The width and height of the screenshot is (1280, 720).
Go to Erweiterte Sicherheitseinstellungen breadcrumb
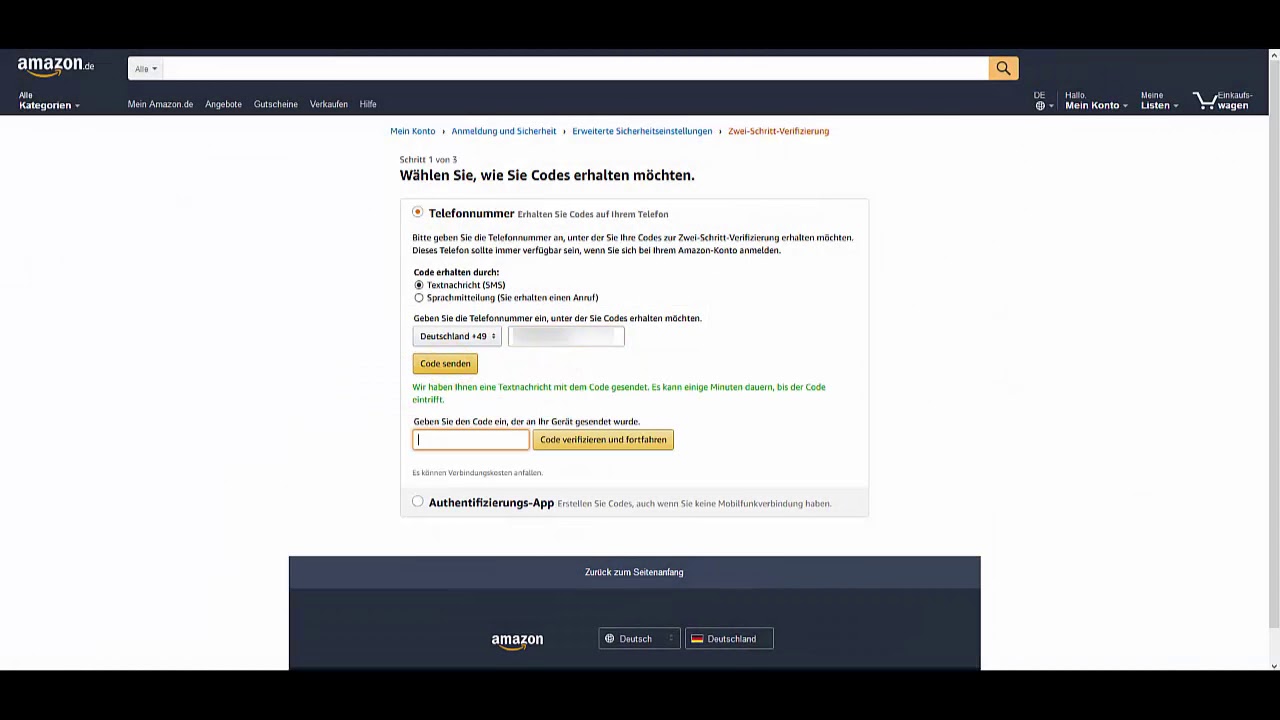[x=642, y=131]
